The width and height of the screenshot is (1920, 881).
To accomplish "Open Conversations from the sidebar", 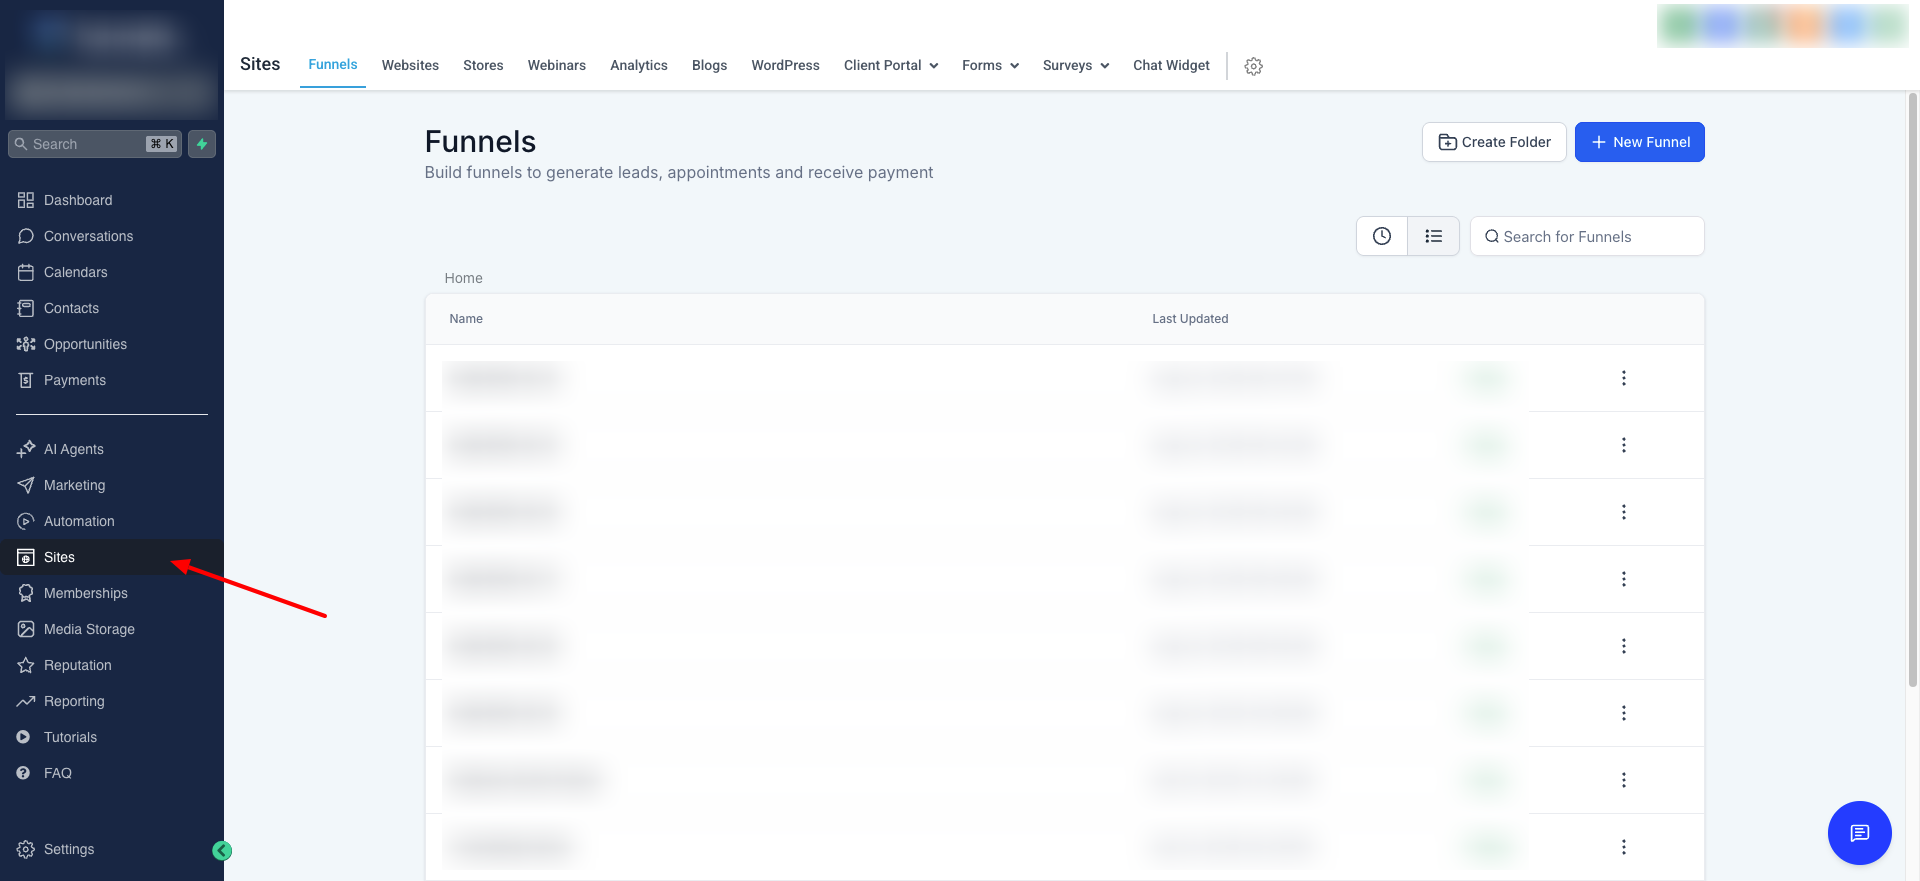I will [88, 236].
